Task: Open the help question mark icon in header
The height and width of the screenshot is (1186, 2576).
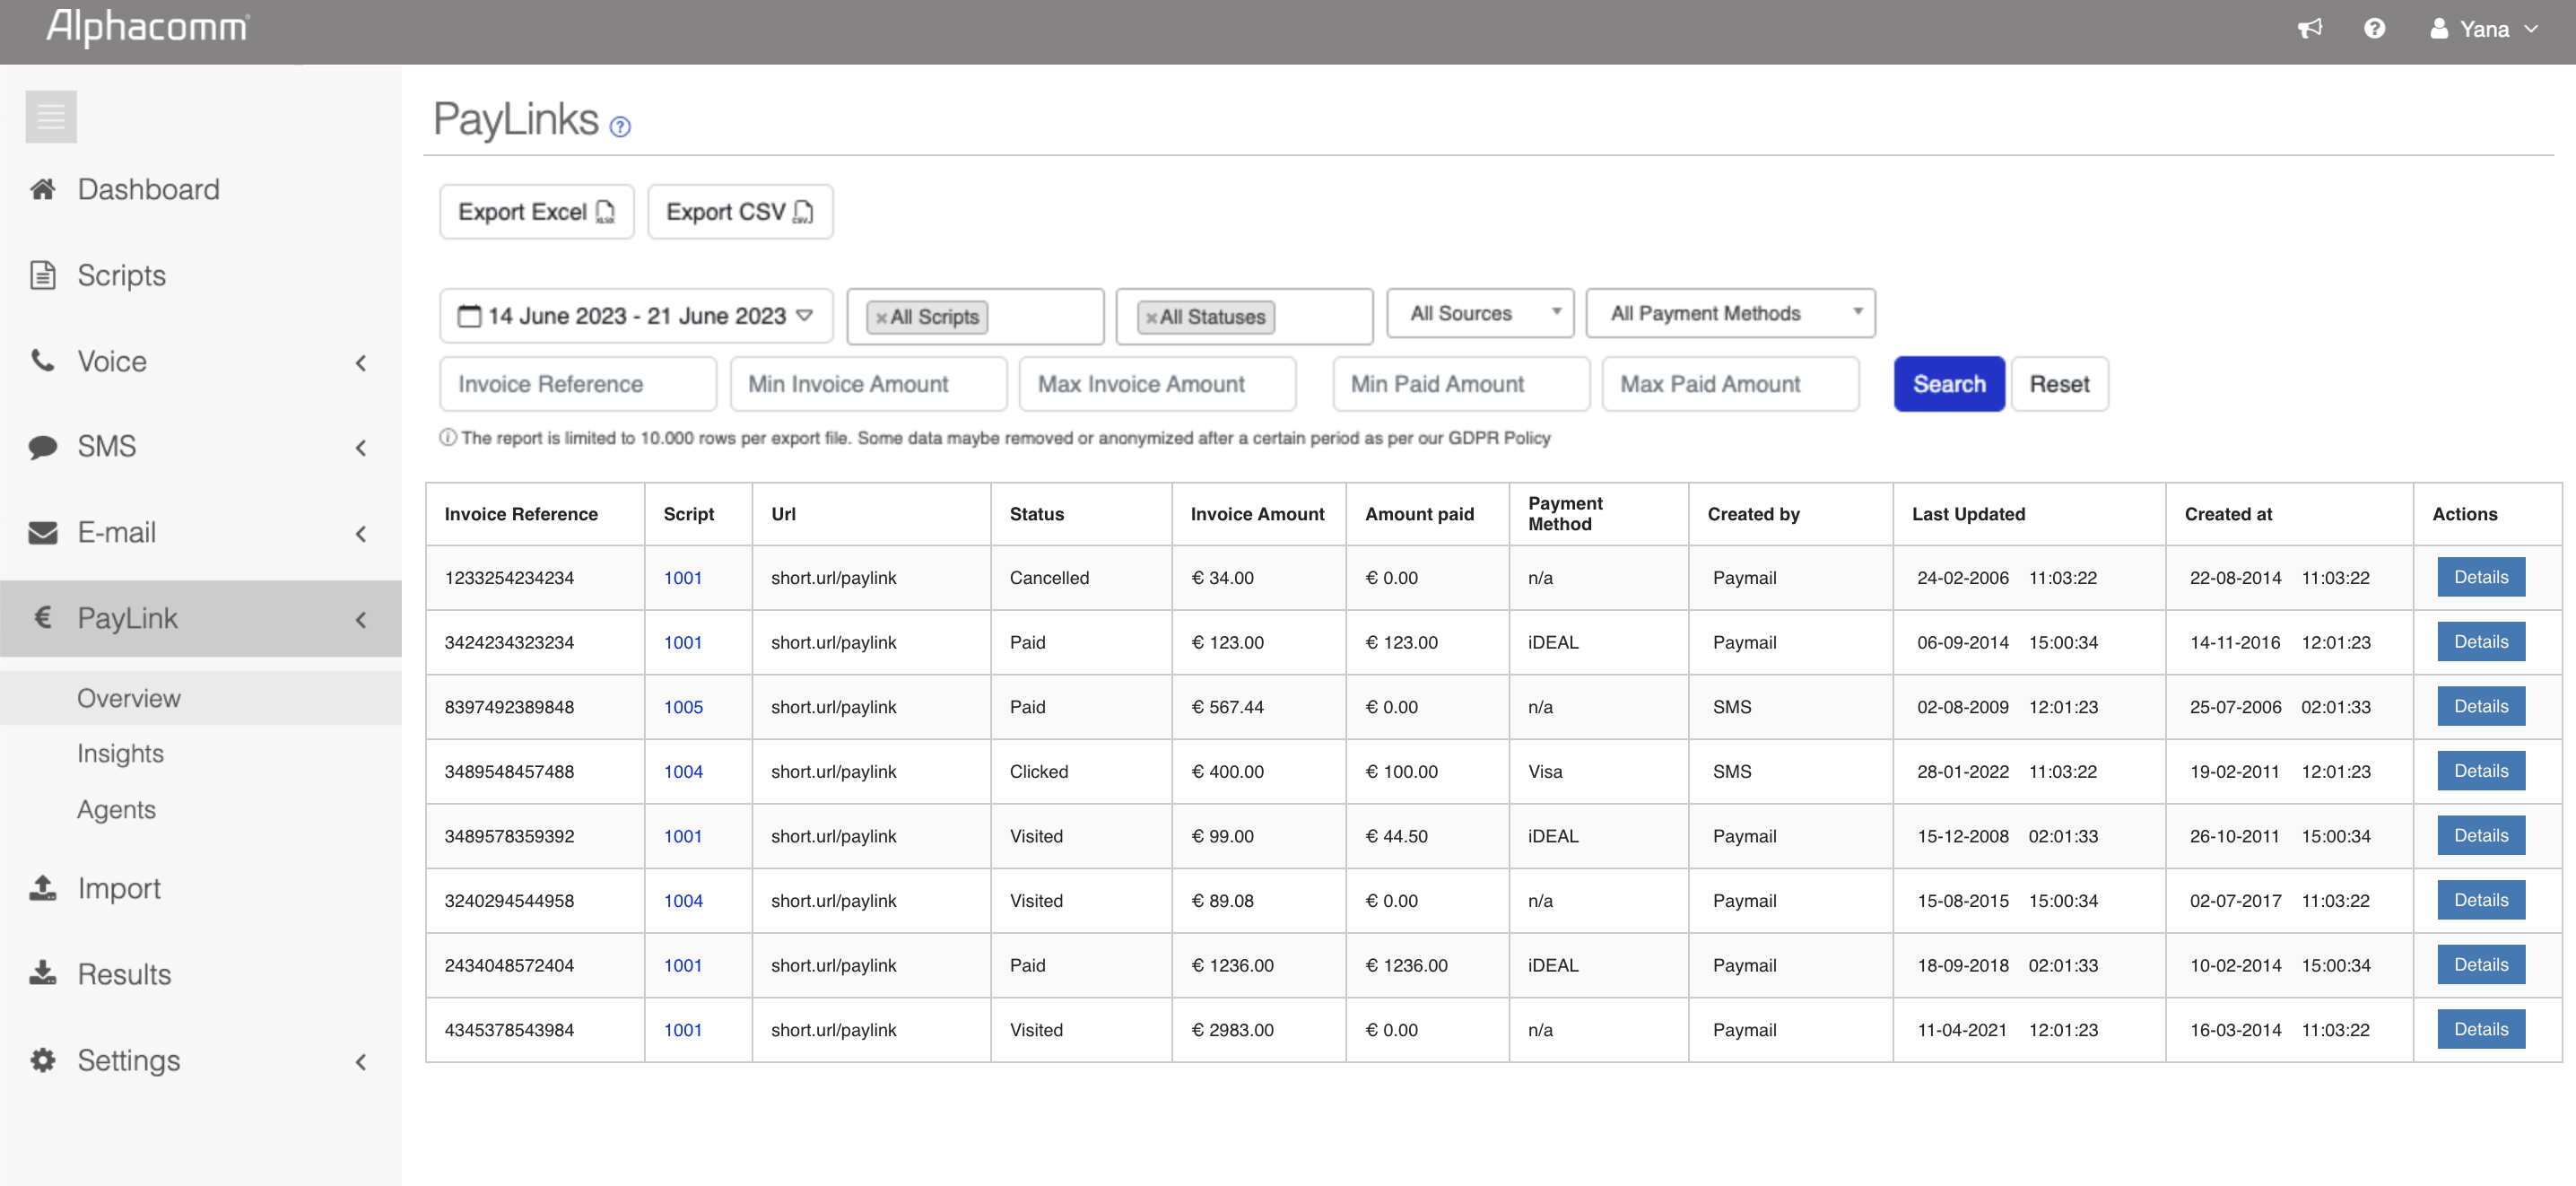Action: 2374,29
